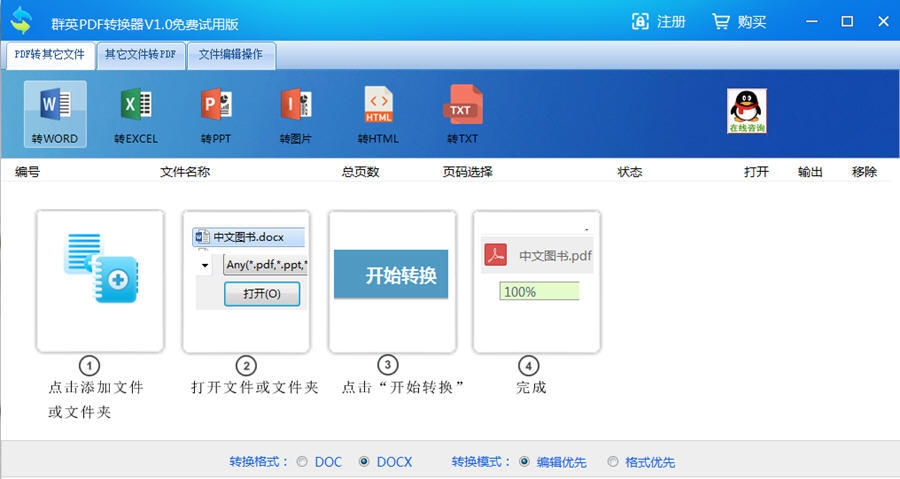This screenshot has width=900, height=479.
Task: Click the 页码选择 column header
Action: click(x=467, y=172)
